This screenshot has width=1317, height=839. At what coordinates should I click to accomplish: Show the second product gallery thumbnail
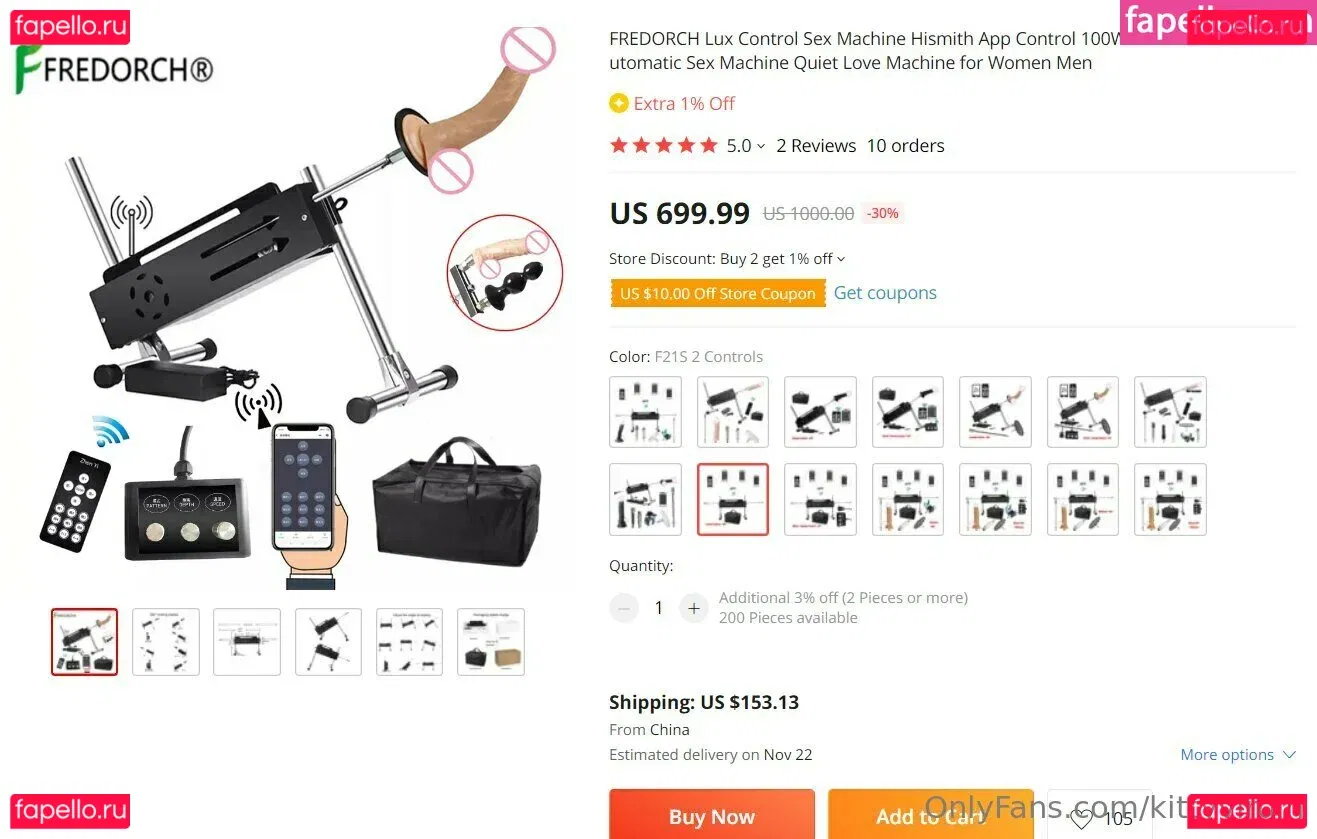[166, 642]
